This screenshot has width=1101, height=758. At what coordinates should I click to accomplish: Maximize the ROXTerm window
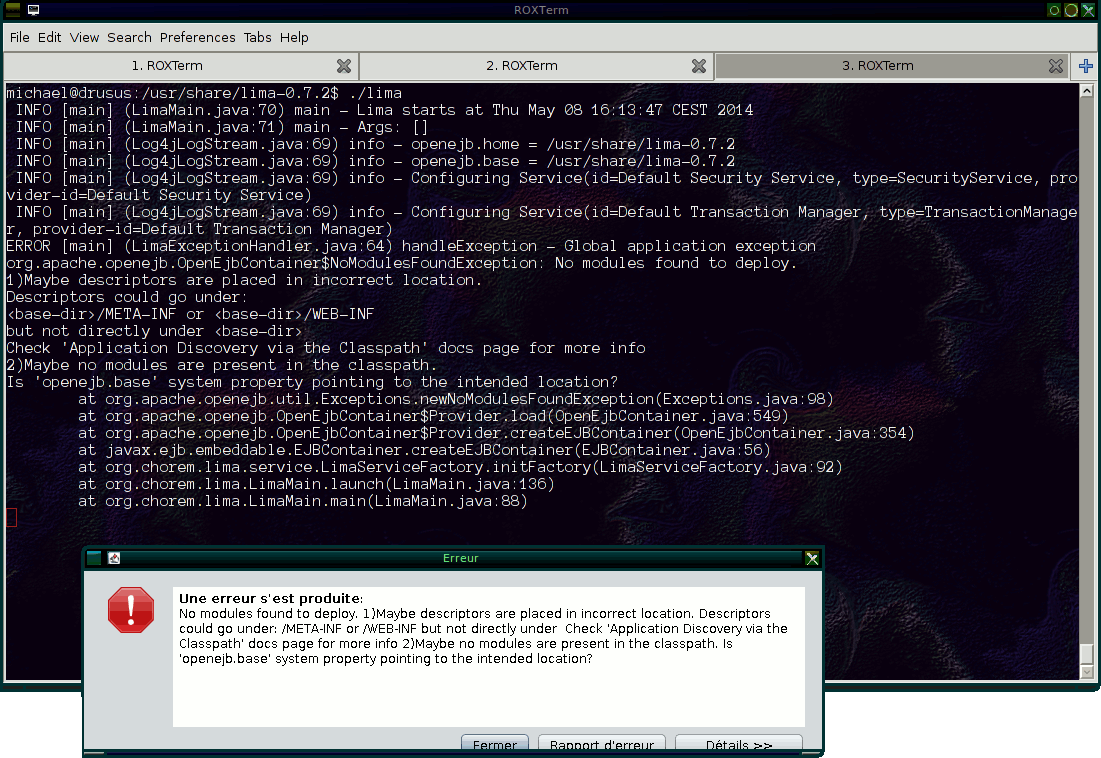pyautogui.click(x=1071, y=10)
